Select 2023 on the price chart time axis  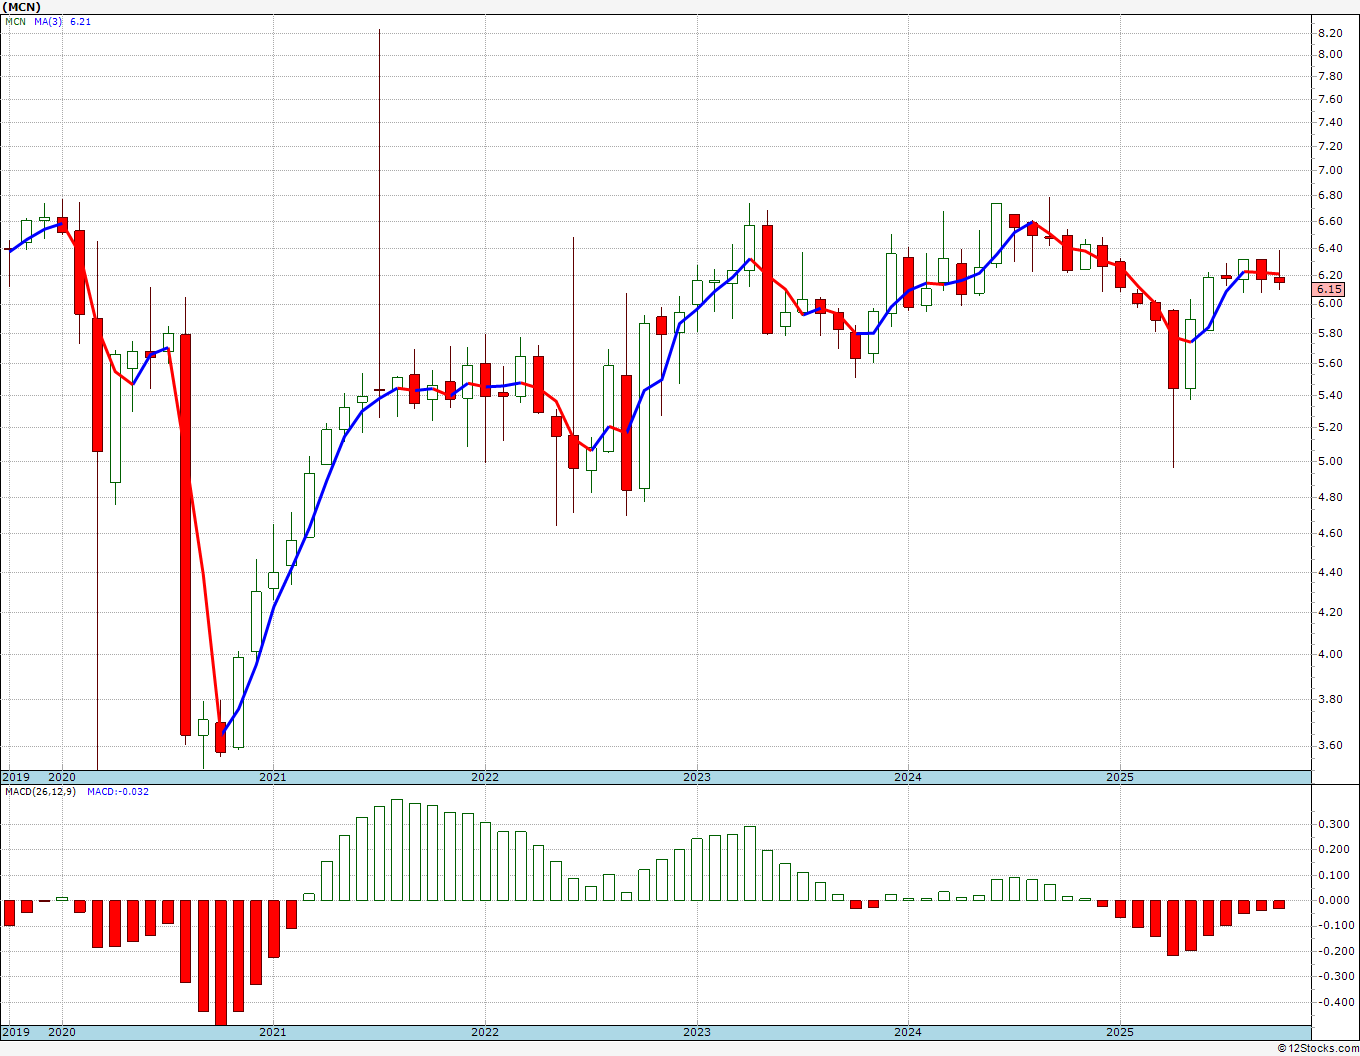(x=697, y=777)
